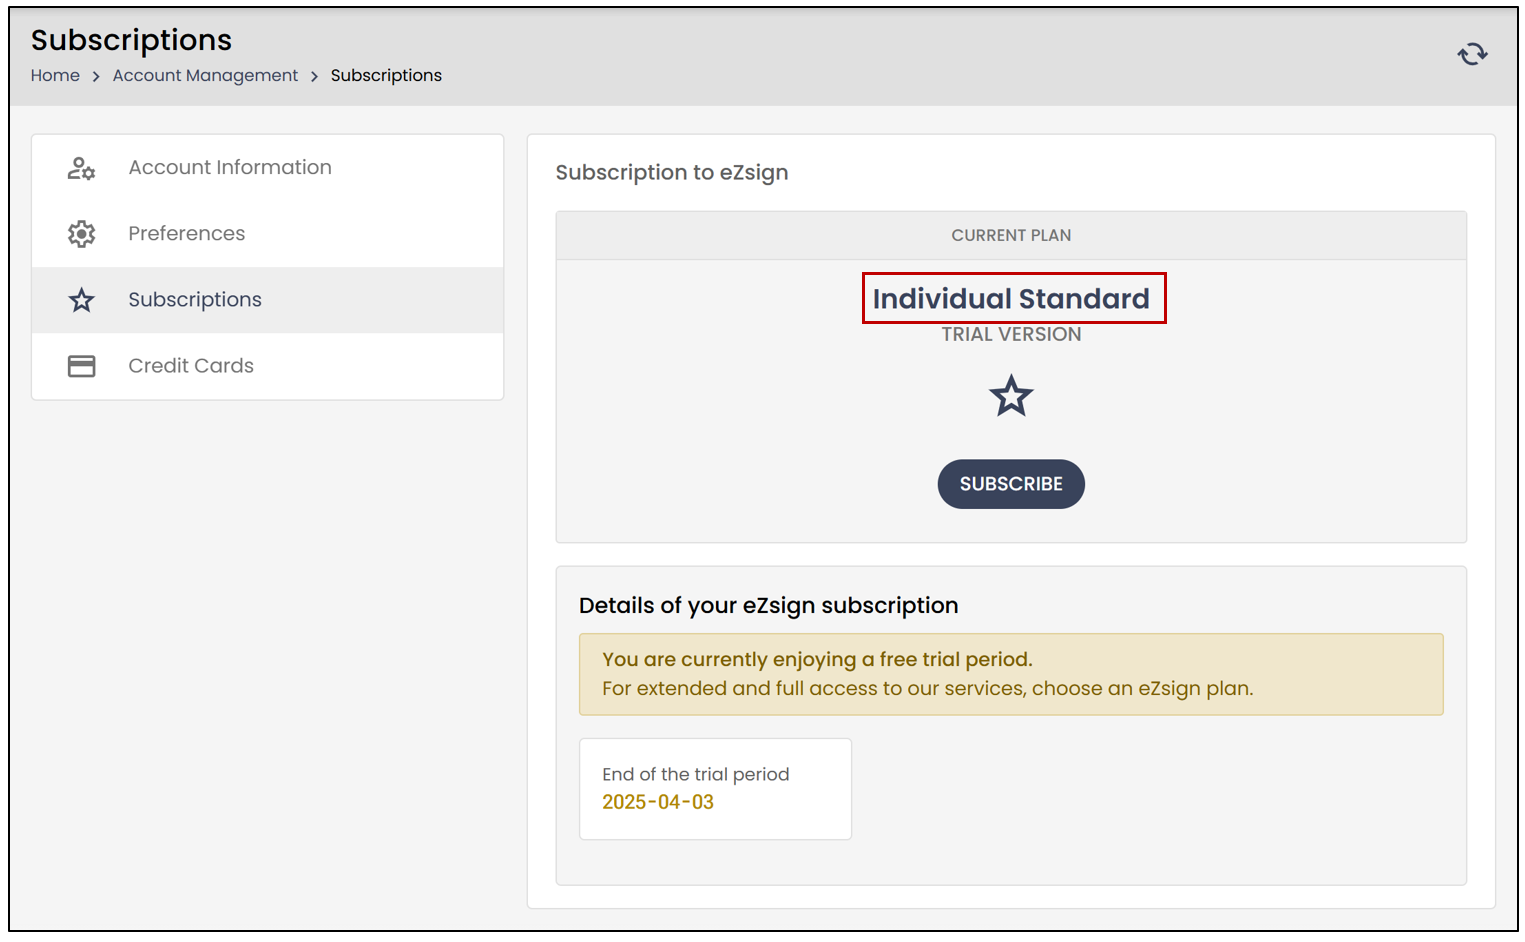
Task: Click the refresh sync icon
Action: click(x=1472, y=54)
